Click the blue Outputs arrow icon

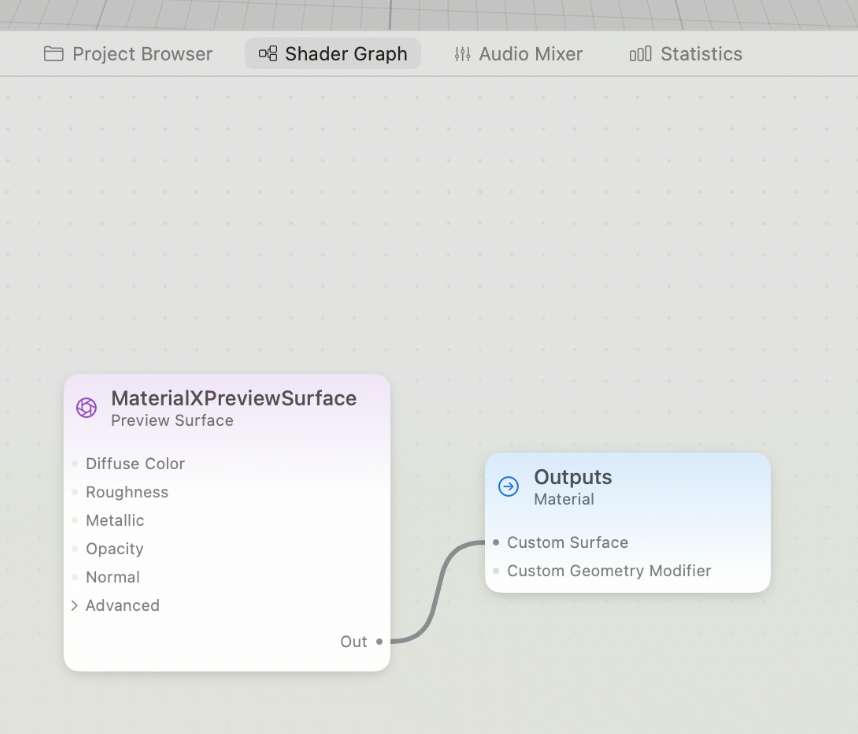point(508,486)
